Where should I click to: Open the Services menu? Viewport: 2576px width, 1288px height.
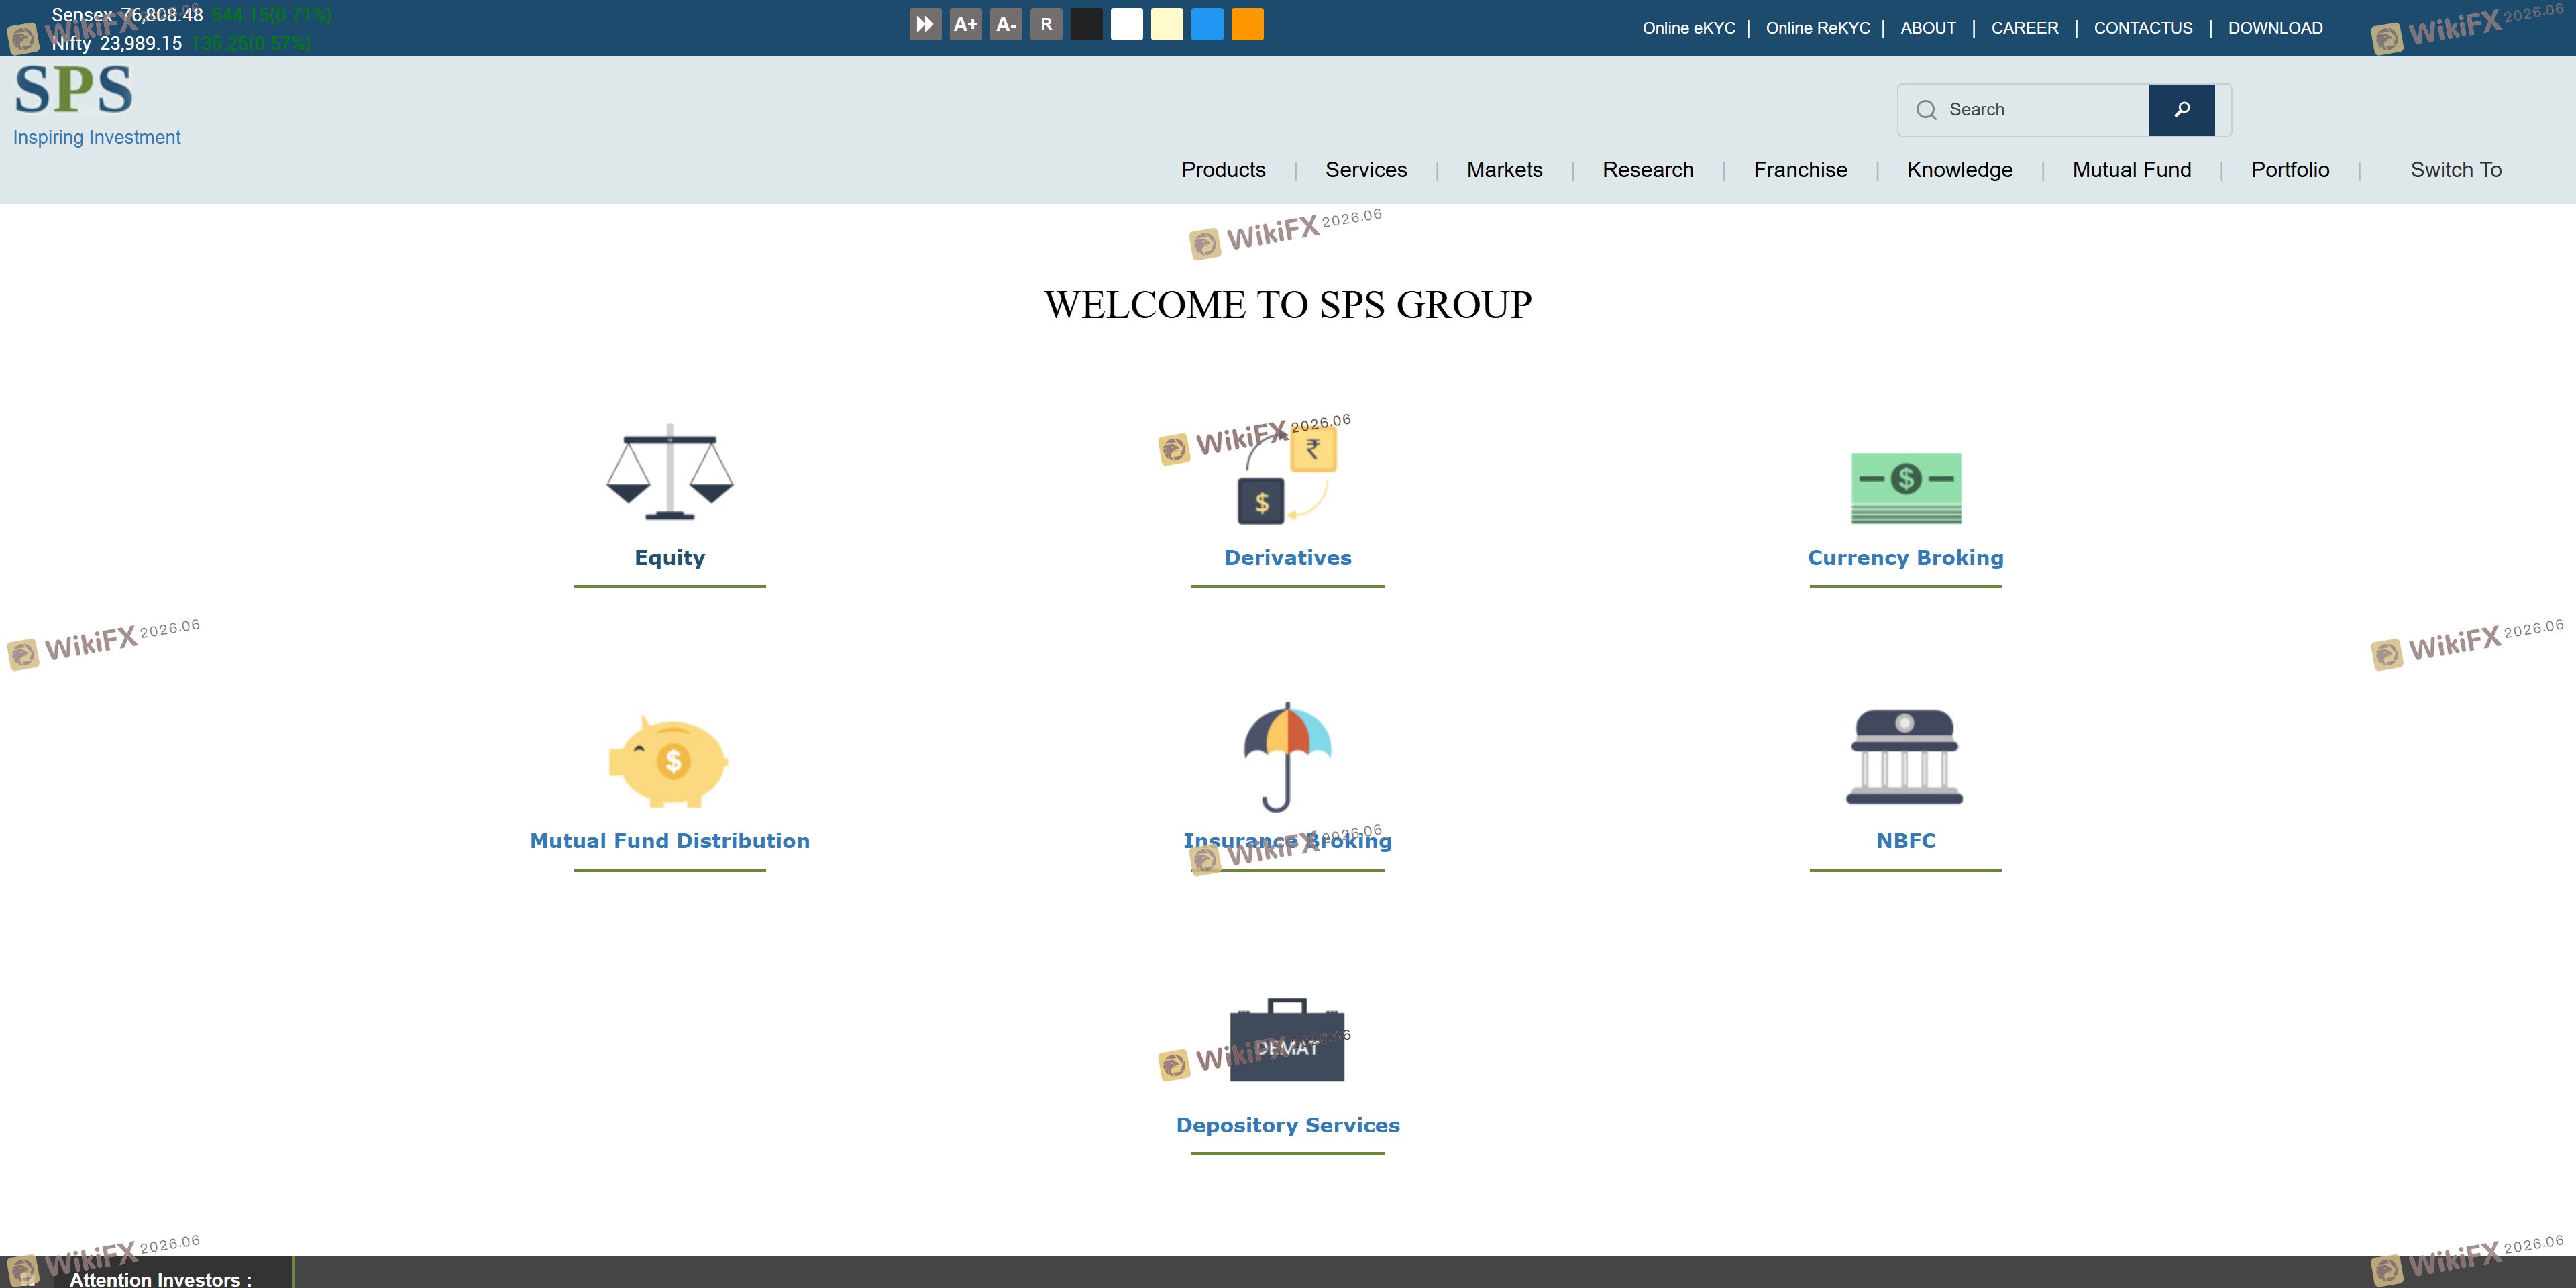(x=1366, y=170)
